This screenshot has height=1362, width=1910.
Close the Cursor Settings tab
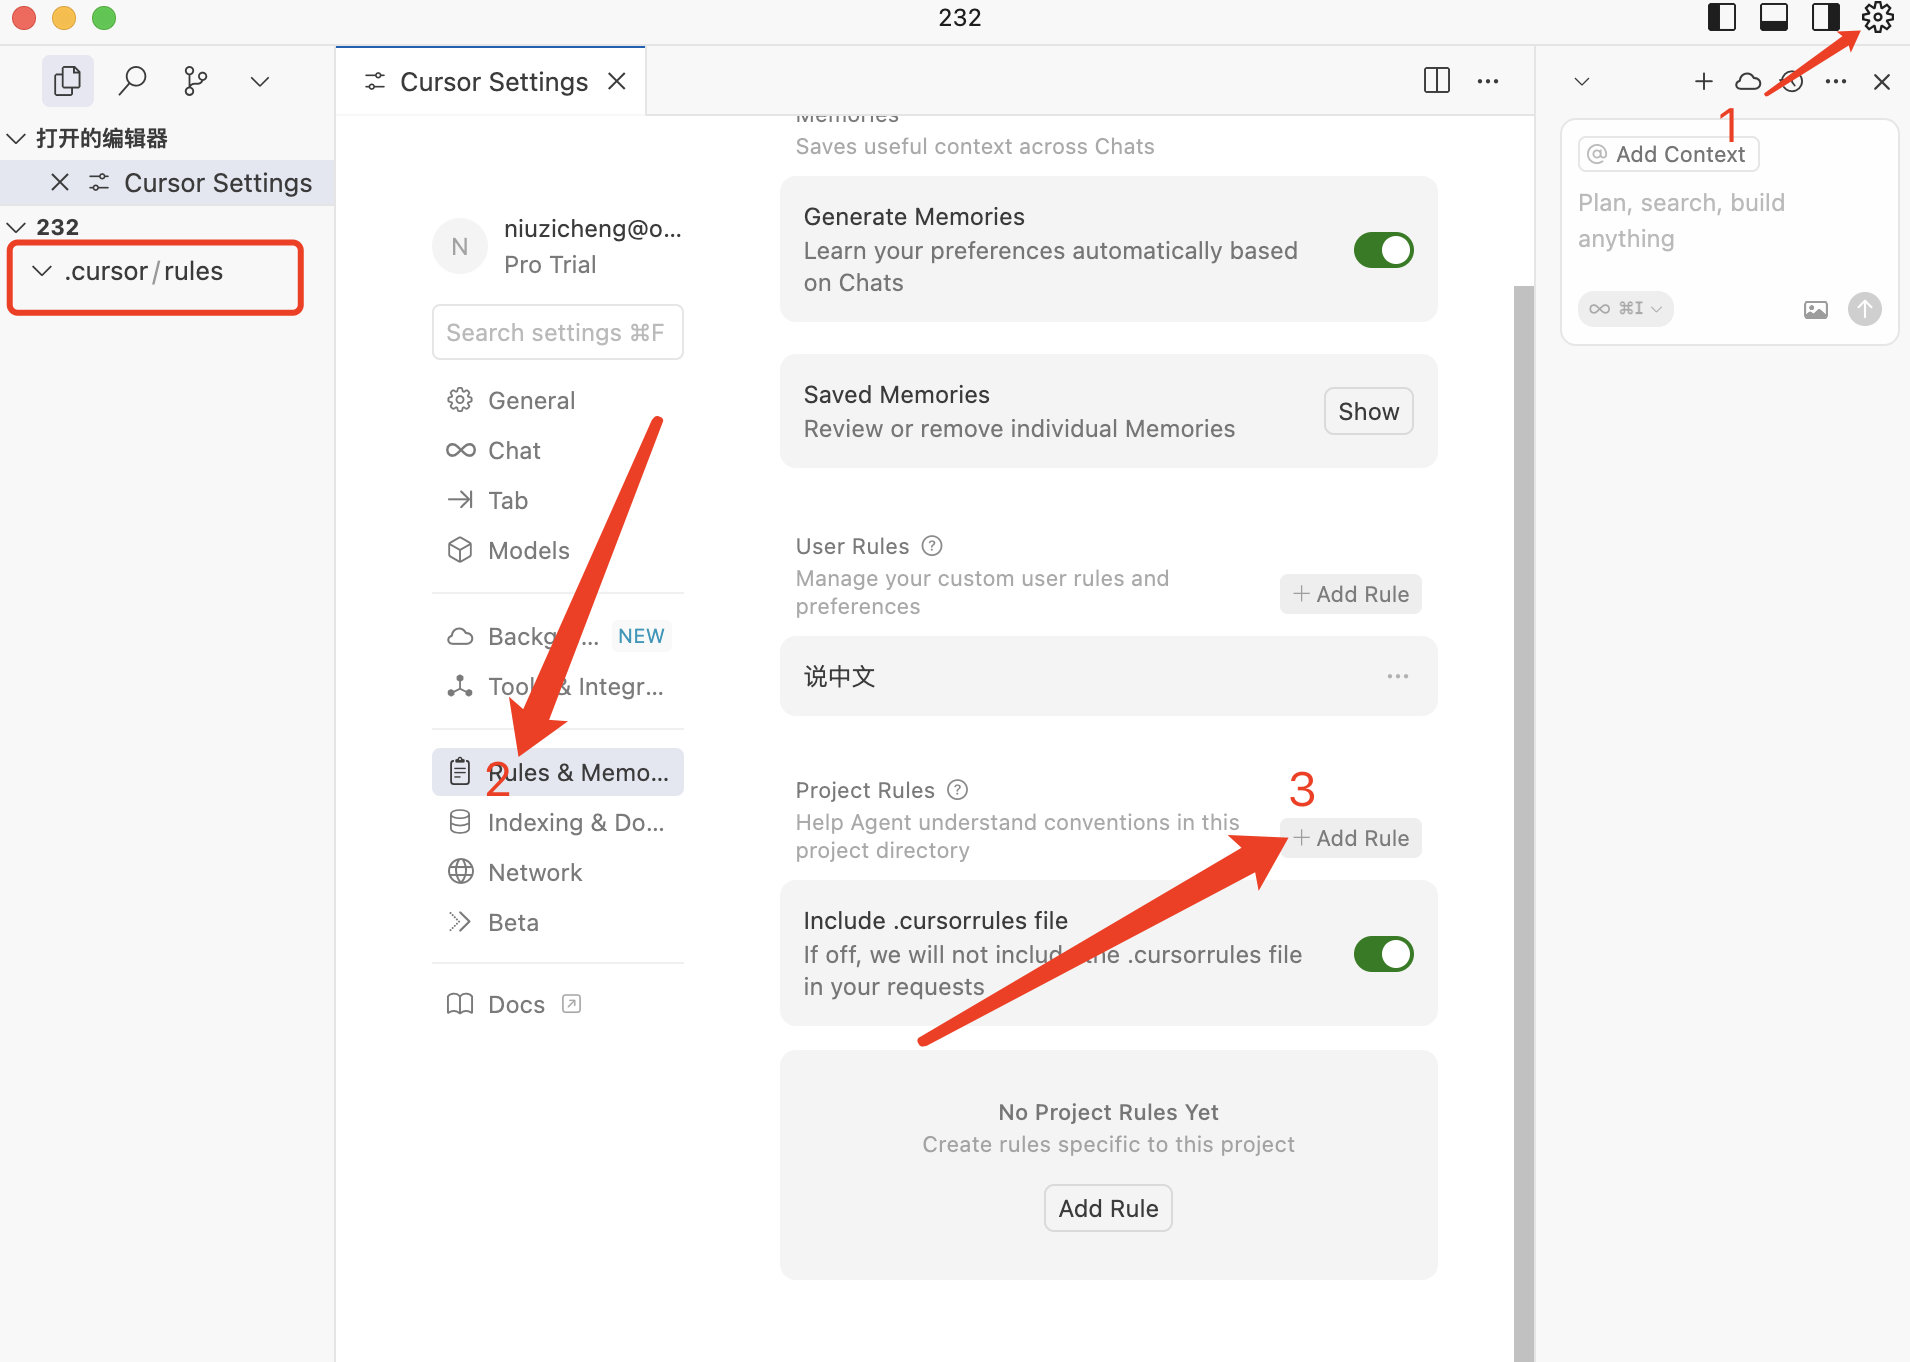(617, 81)
